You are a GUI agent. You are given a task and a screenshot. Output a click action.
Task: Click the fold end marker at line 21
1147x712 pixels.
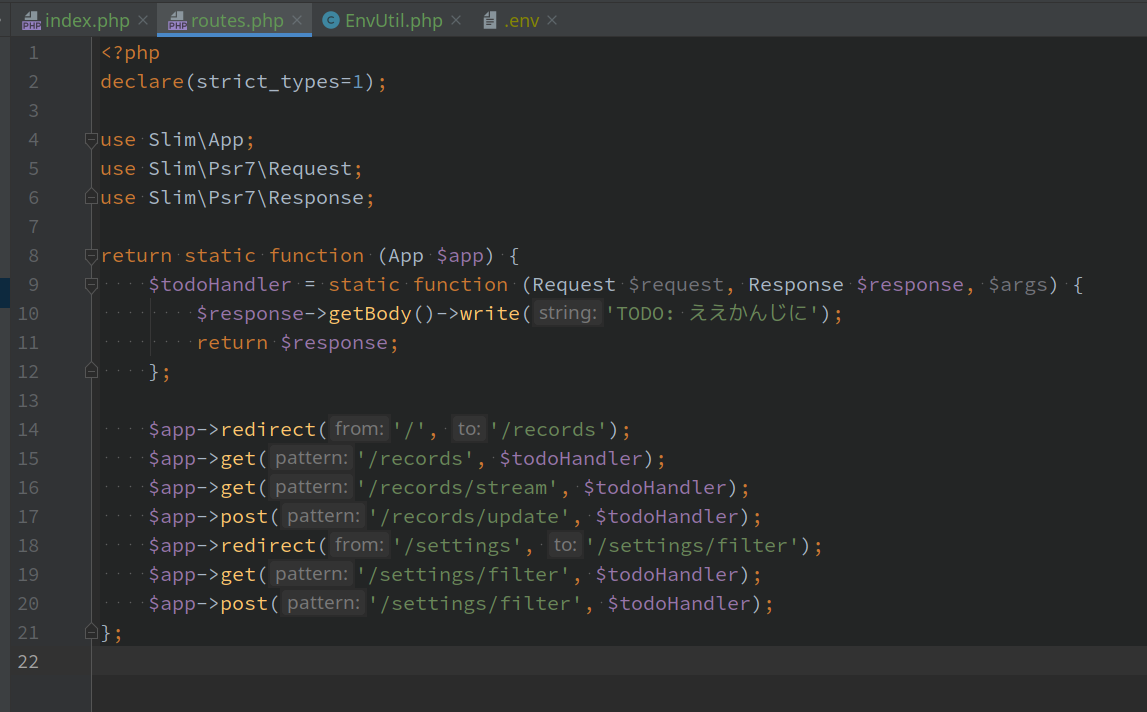point(92,632)
